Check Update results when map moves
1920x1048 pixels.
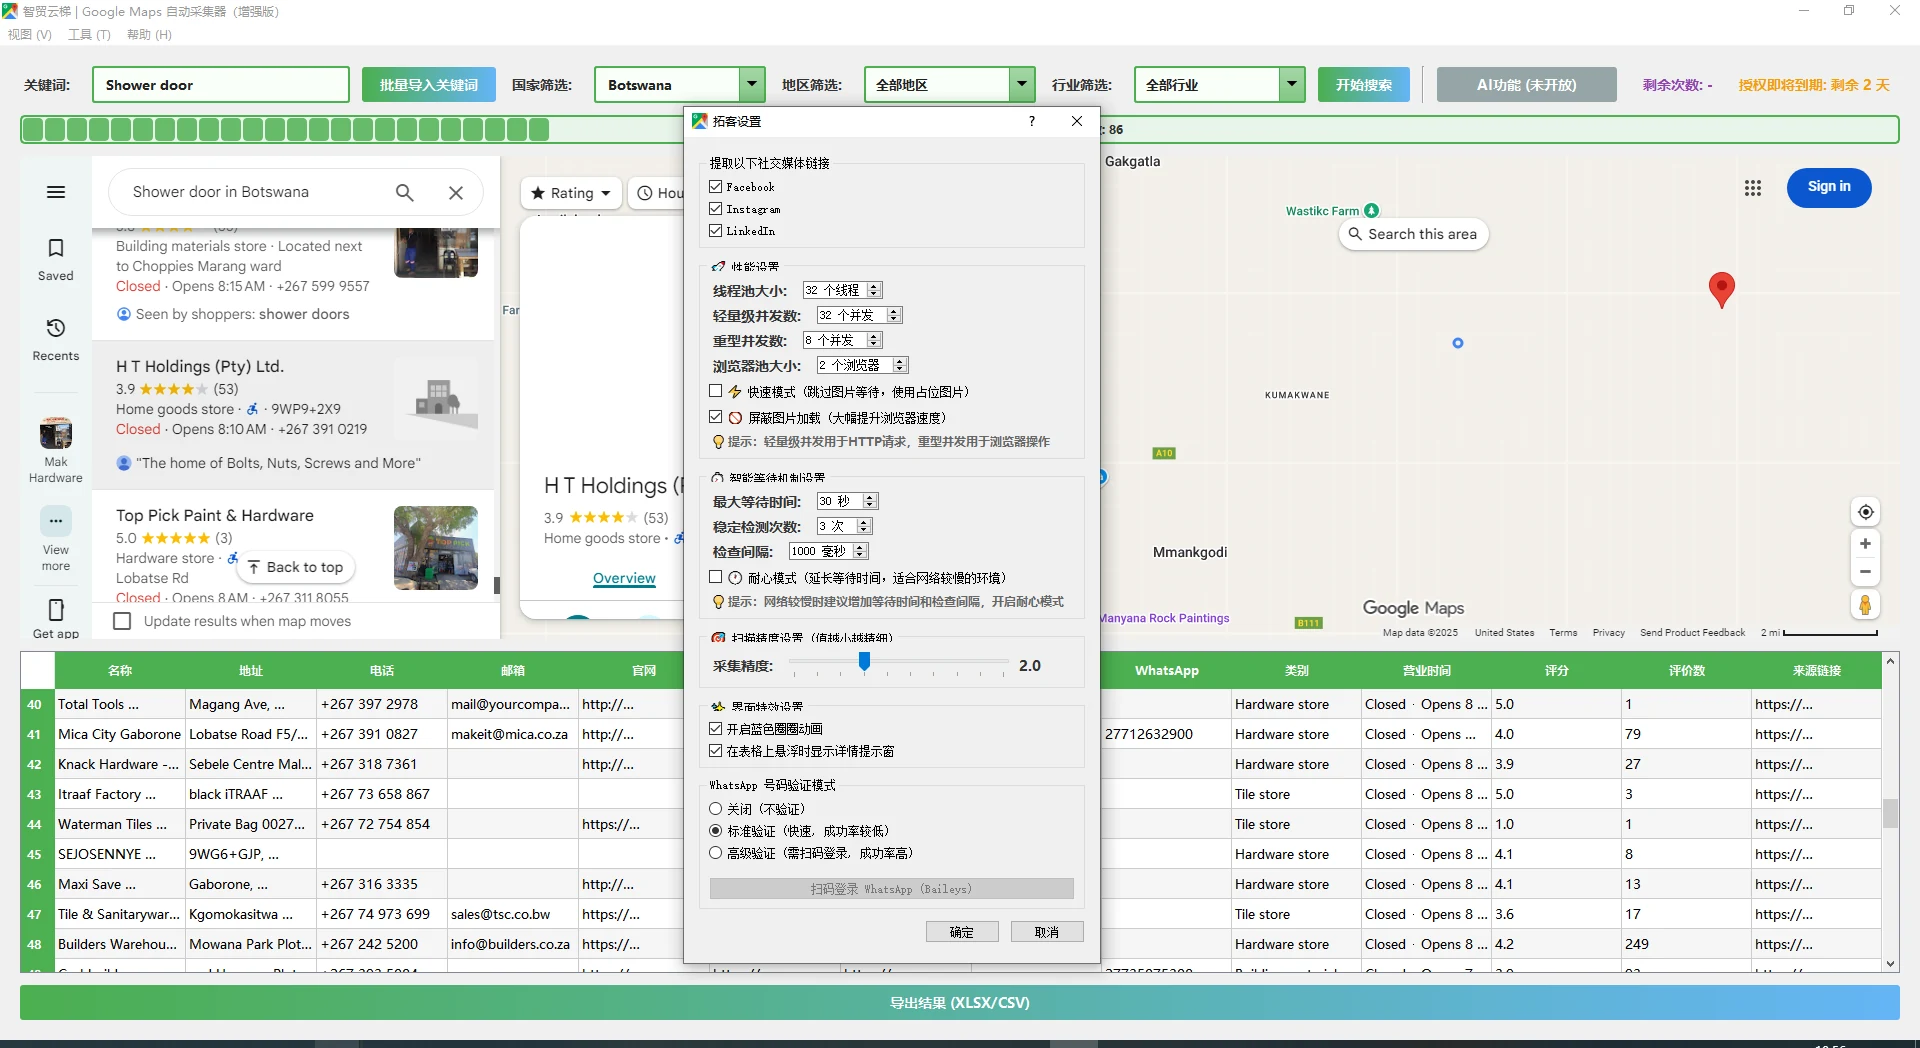point(122,621)
